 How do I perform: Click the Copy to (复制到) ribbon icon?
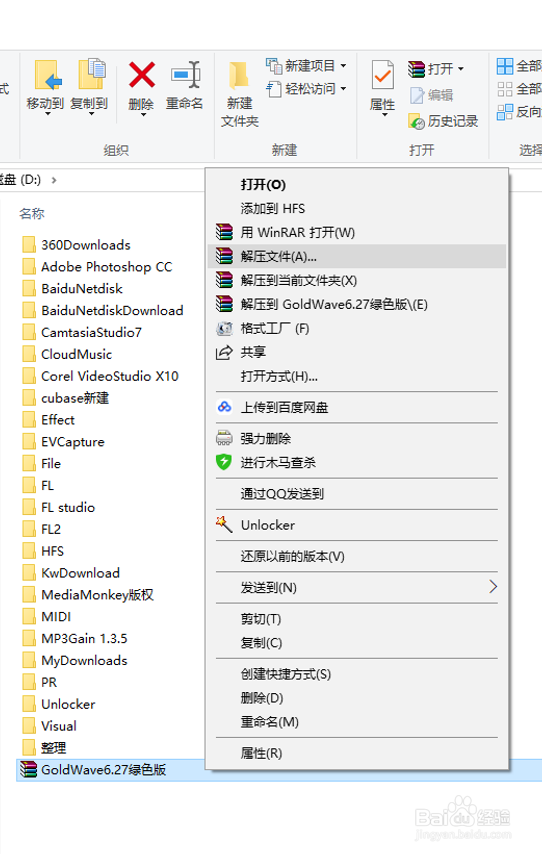pos(92,74)
